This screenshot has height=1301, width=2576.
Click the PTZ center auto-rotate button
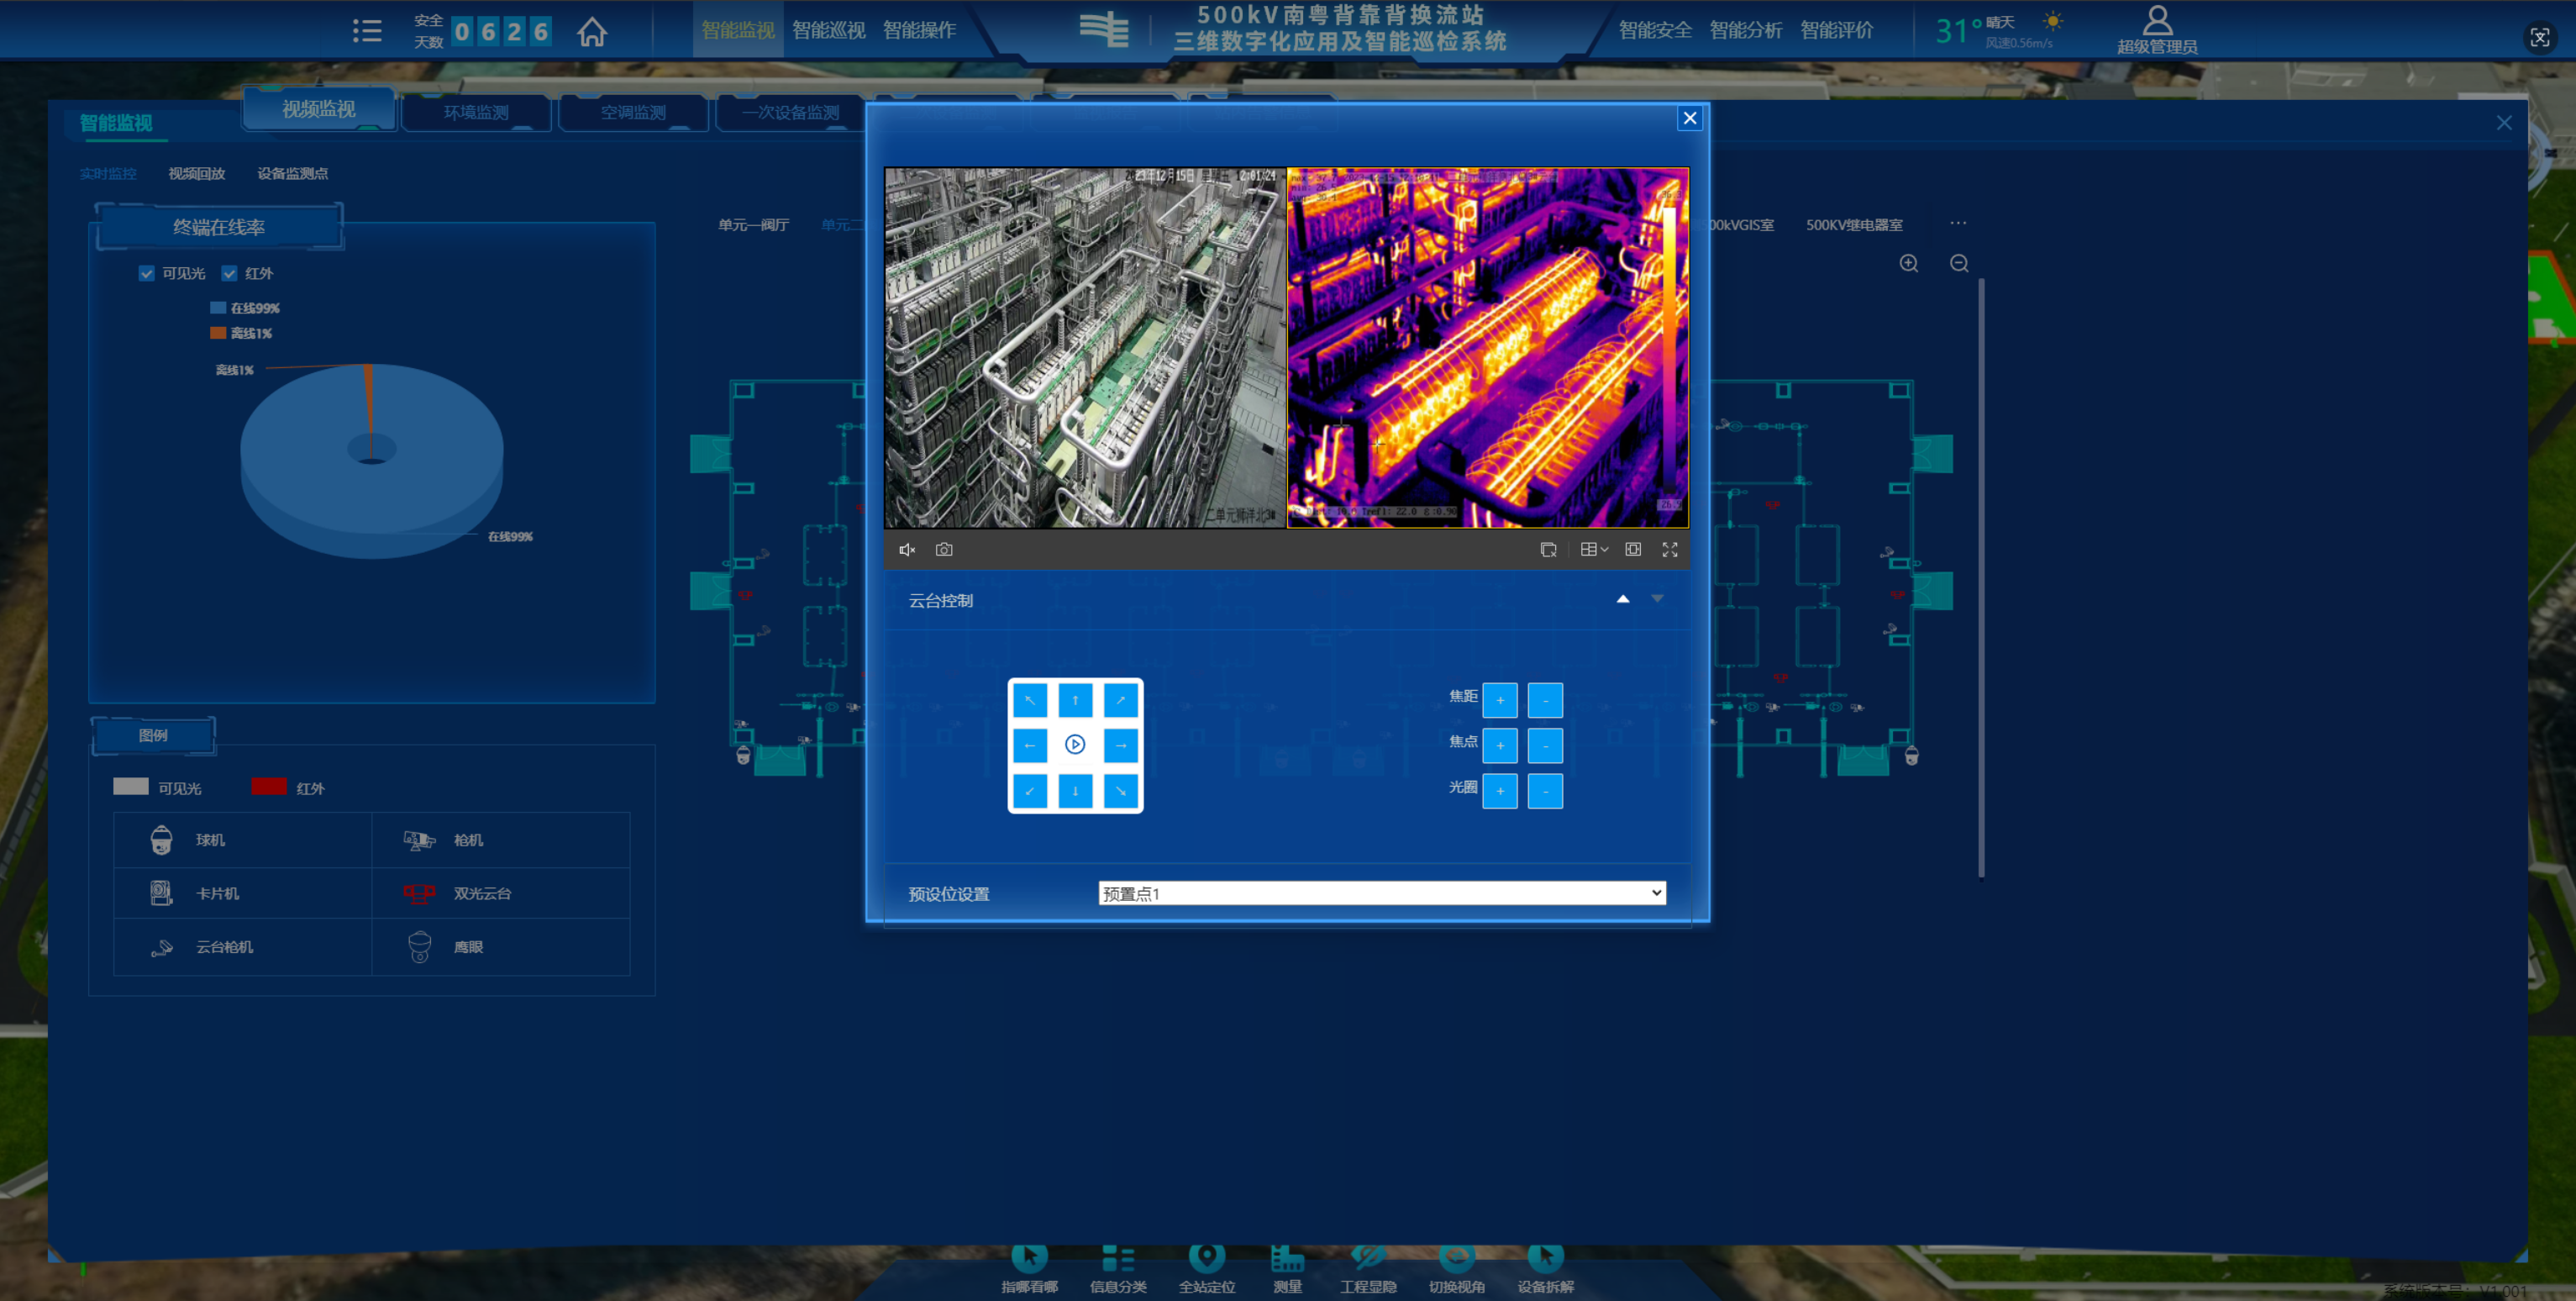(1074, 745)
